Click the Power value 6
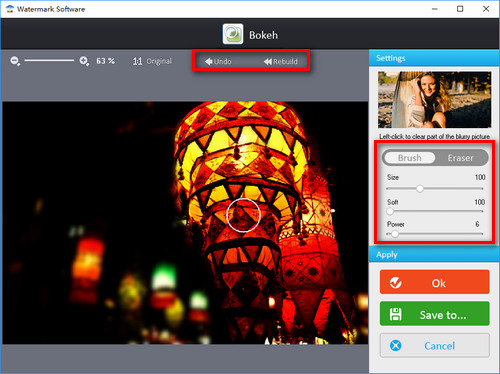Image resolution: width=500 pixels, height=374 pixels. click(477, 224)
